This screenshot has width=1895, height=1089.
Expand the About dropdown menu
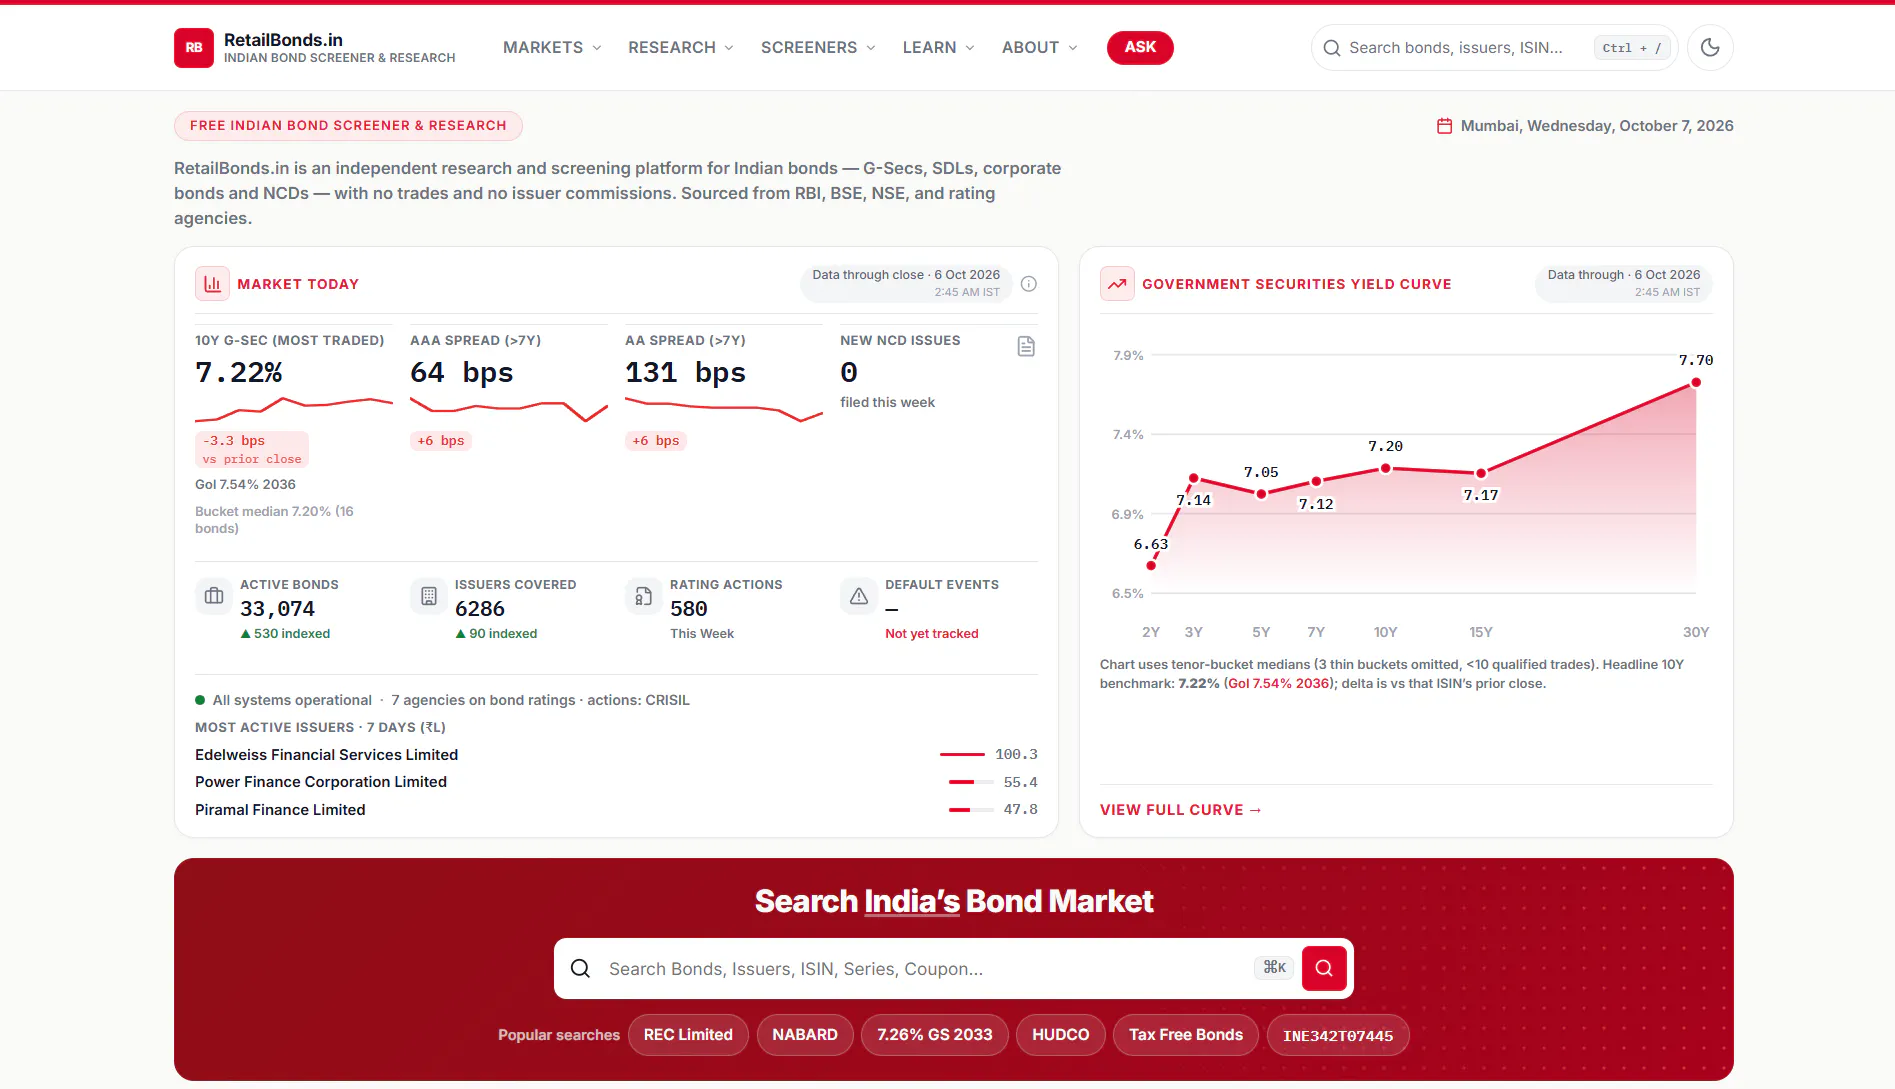(x=1040, y=47)
